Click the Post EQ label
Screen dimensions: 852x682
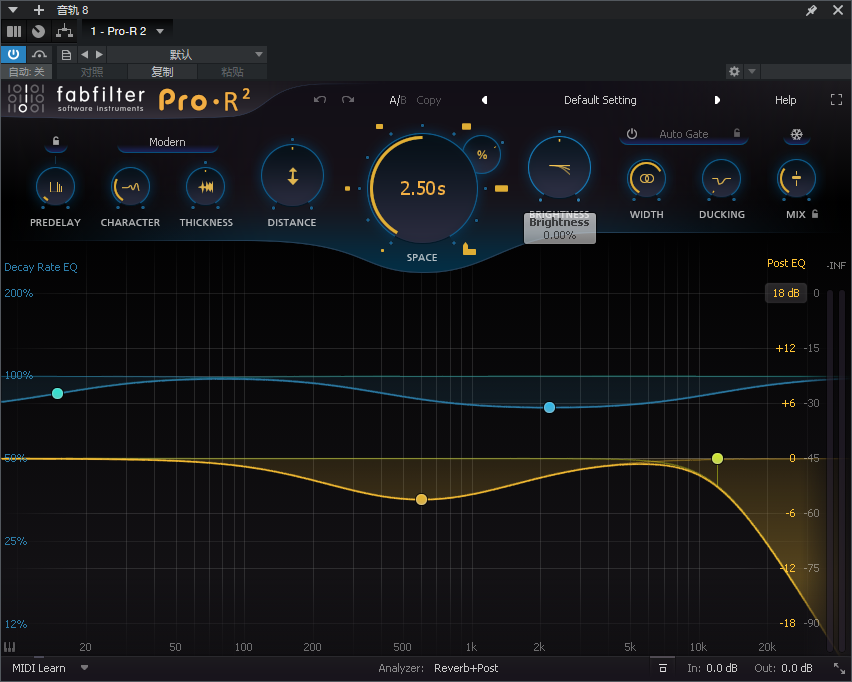tap(786, 263)
